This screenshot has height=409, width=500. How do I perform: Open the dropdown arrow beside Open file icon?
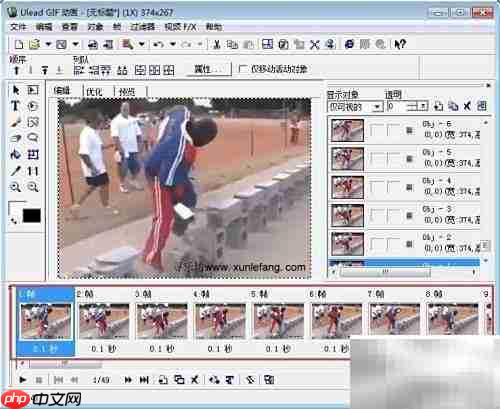(x=48, y=44)
